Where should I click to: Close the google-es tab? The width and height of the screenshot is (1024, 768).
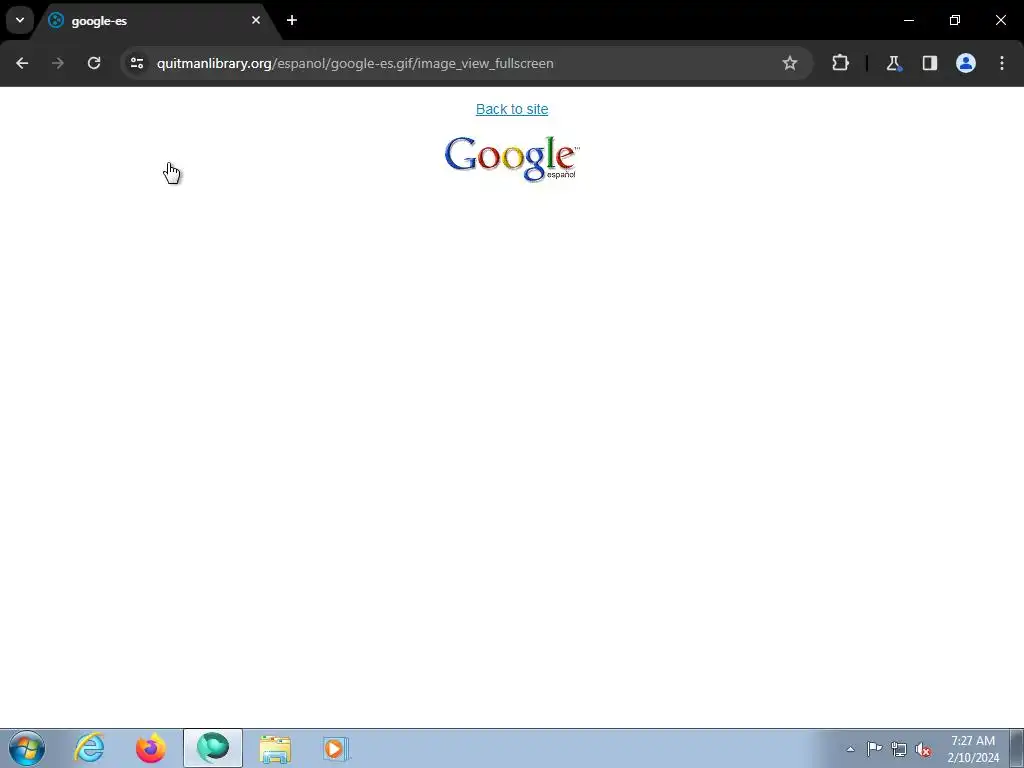click(256, 20)
